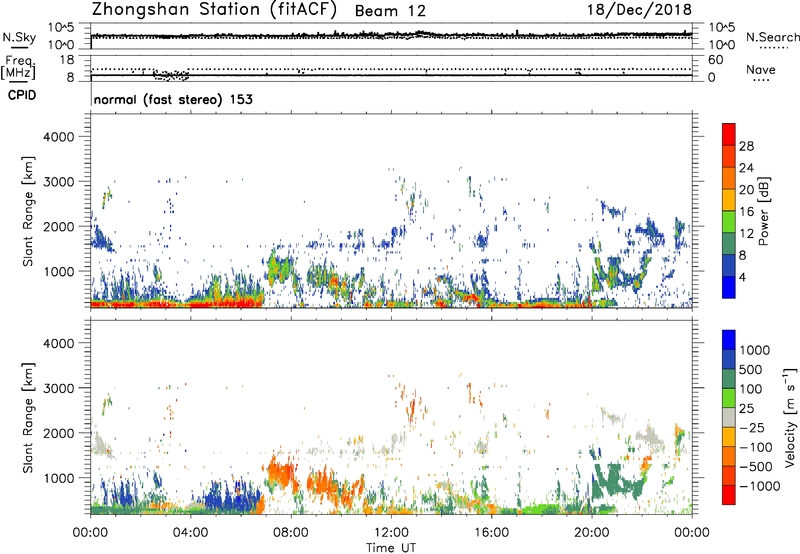
Task: Select the '-1000' Velocity colorbar tick
Action: tap(759, 486)
